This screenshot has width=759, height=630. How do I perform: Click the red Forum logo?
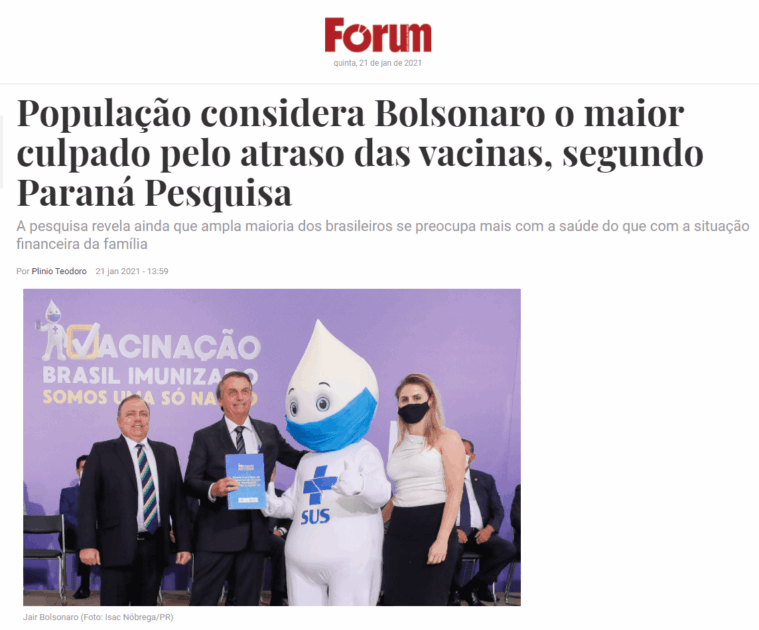tap(378, 35)
